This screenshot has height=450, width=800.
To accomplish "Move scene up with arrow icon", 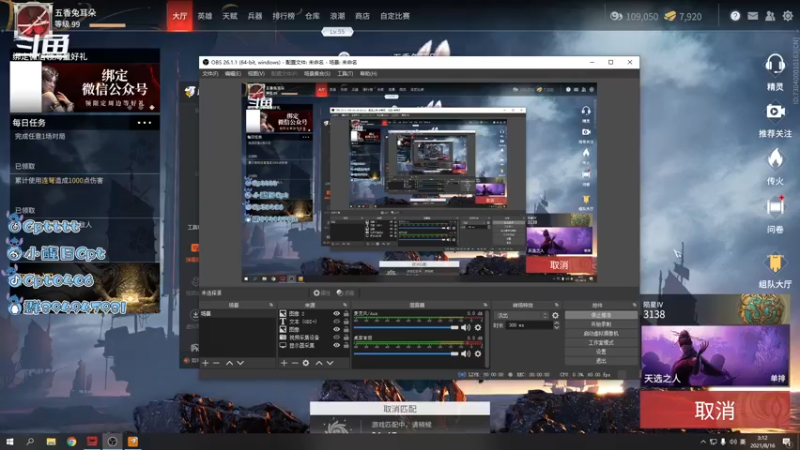I will [x=230, y=363].
